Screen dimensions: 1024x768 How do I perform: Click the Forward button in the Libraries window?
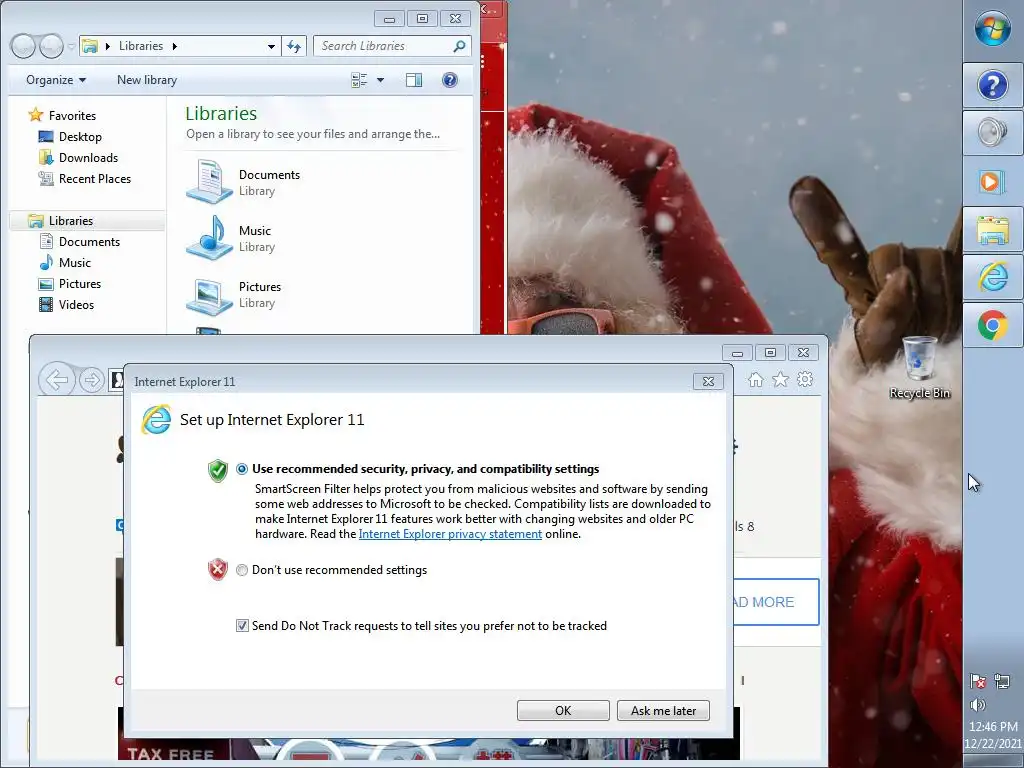coord(51,46)
